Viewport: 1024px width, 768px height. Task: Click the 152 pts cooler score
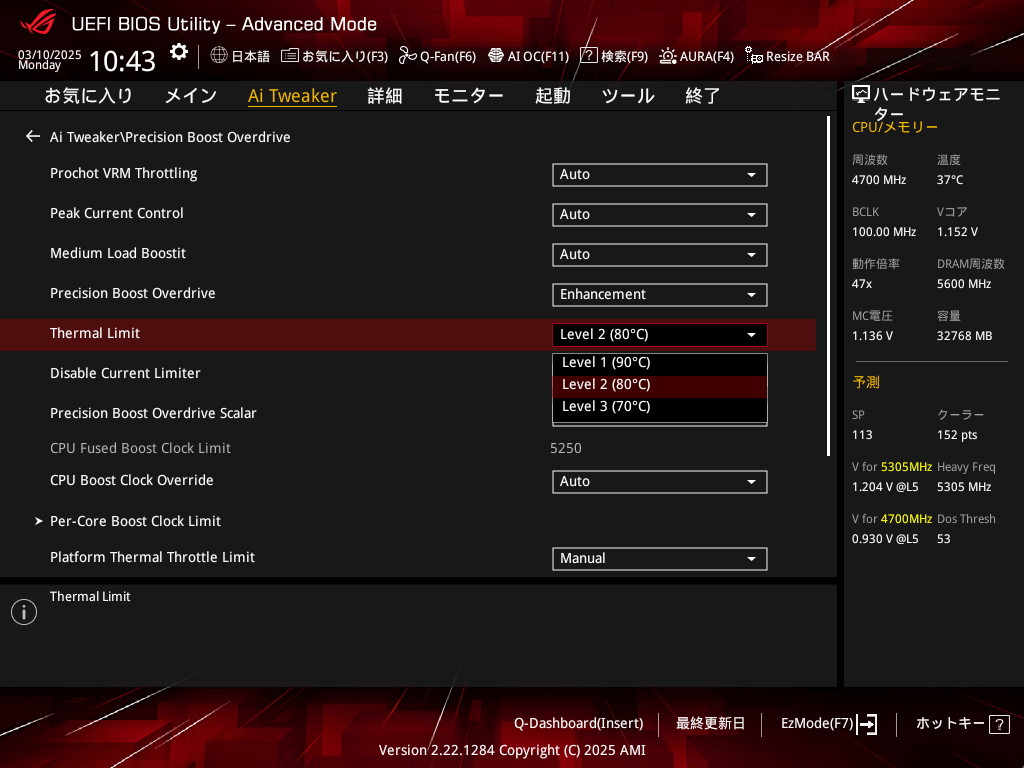pyautogui.click(x=957, y=436)
